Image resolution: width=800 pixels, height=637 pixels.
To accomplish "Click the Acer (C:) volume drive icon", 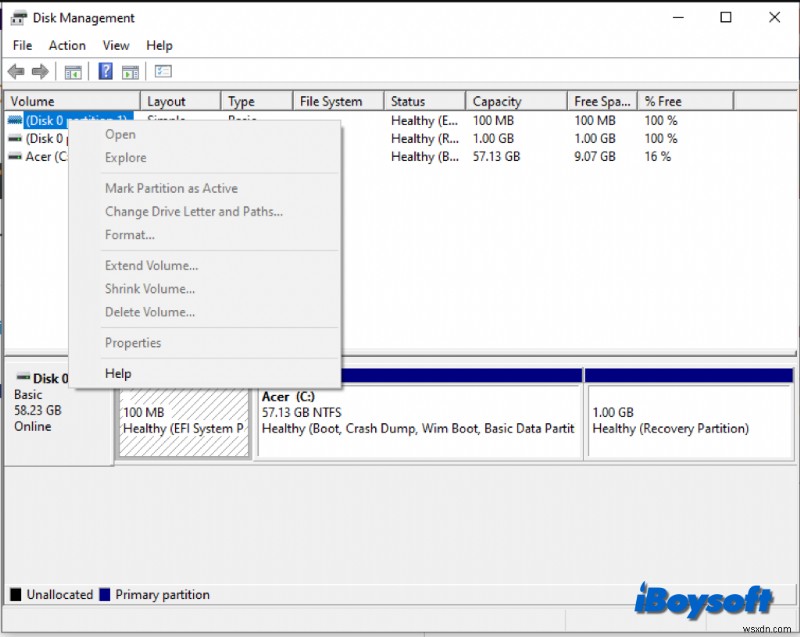I will [x=15, y=156].
